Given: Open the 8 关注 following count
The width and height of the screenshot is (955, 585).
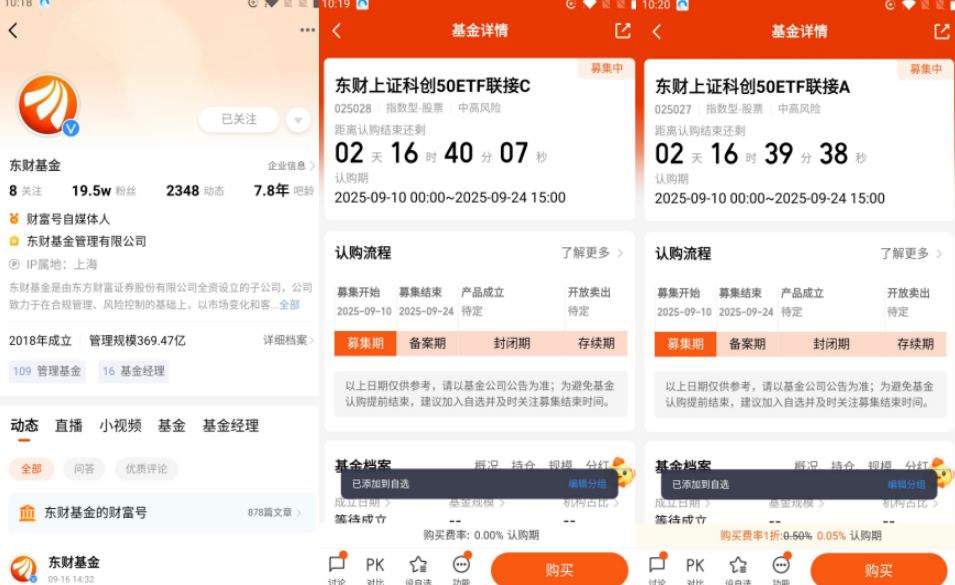Looking at the screenshot, I should 26,191.
